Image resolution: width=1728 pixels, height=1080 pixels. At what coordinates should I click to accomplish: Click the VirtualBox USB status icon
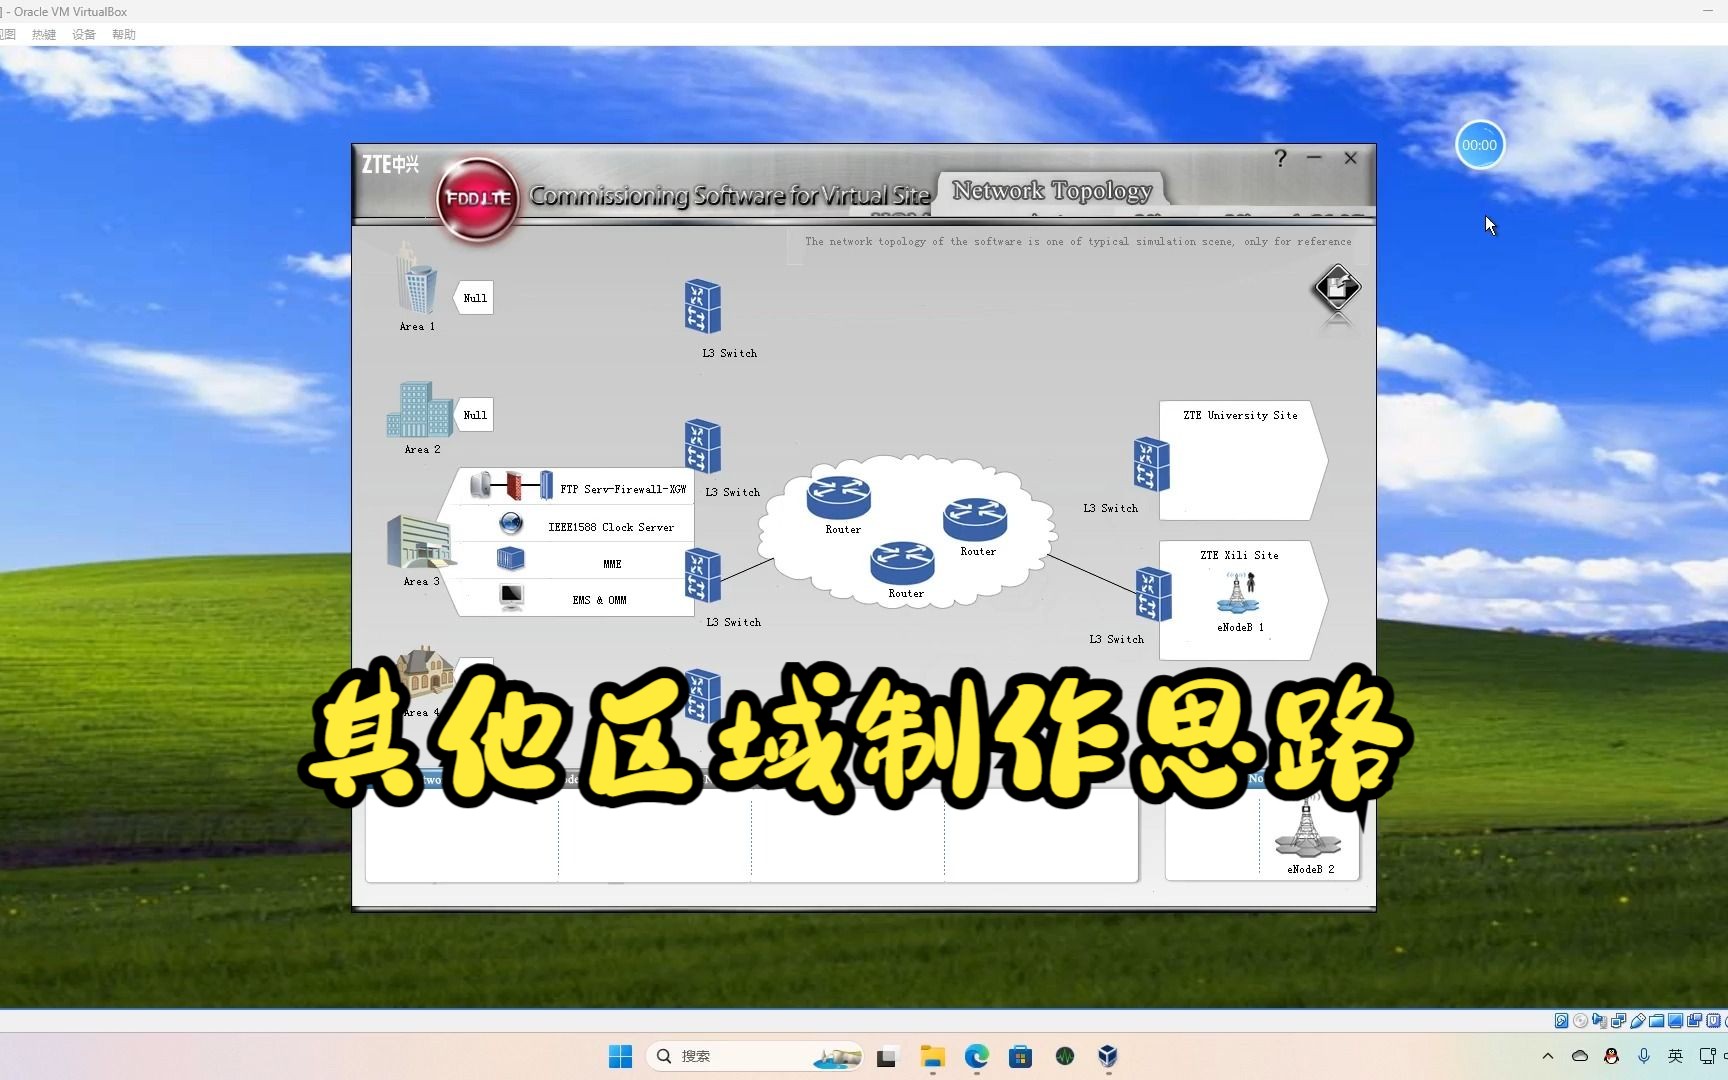(1637, 1021)
